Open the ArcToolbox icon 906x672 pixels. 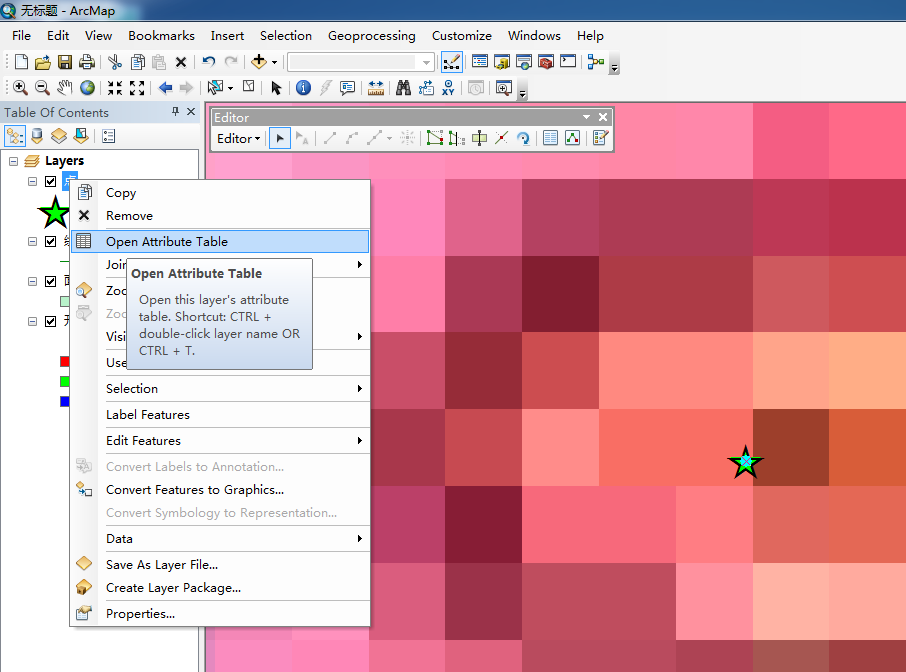pyautogui.click(x=546, y=61)
